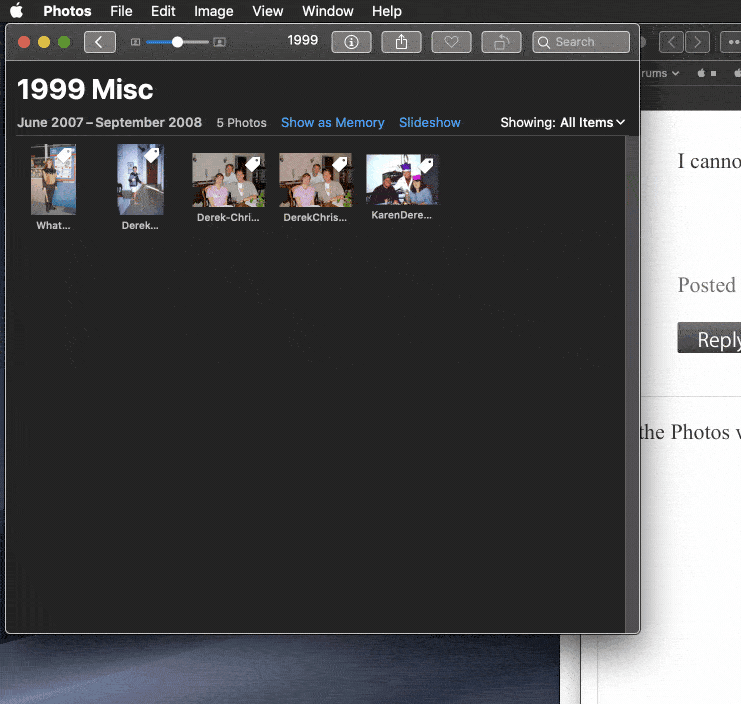Click the June 2007 – September 2008 date range
The width and height of the screenshot is (741, 704).
pos(110,122)
